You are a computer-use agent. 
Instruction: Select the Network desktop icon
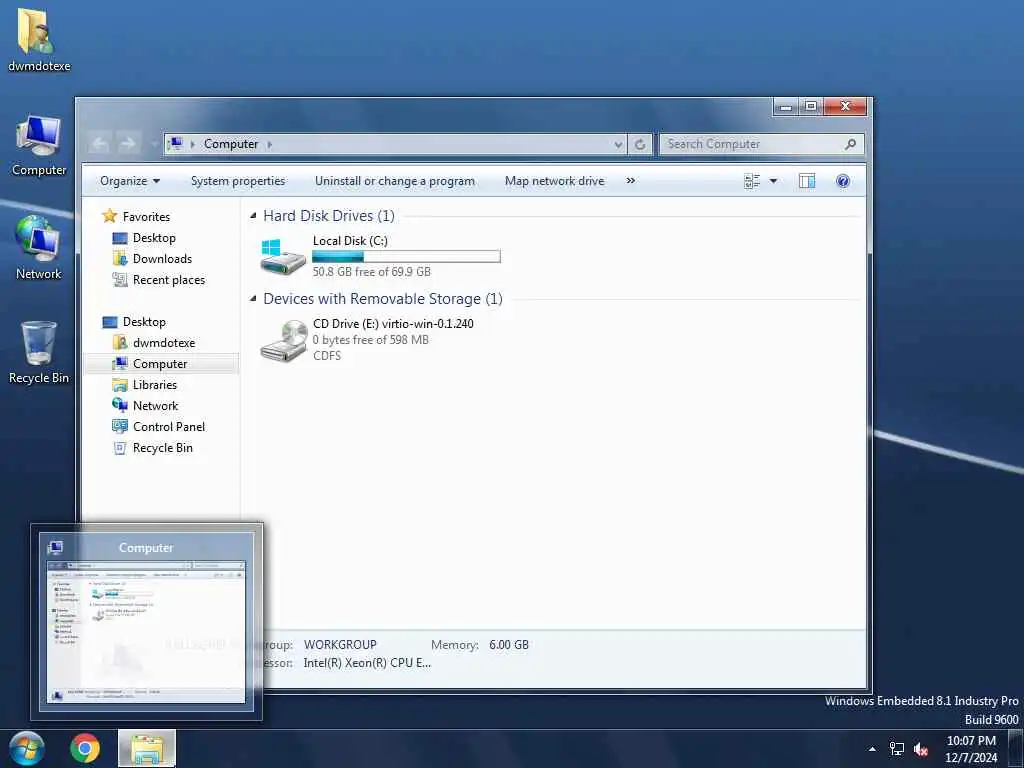coord(39,248)
